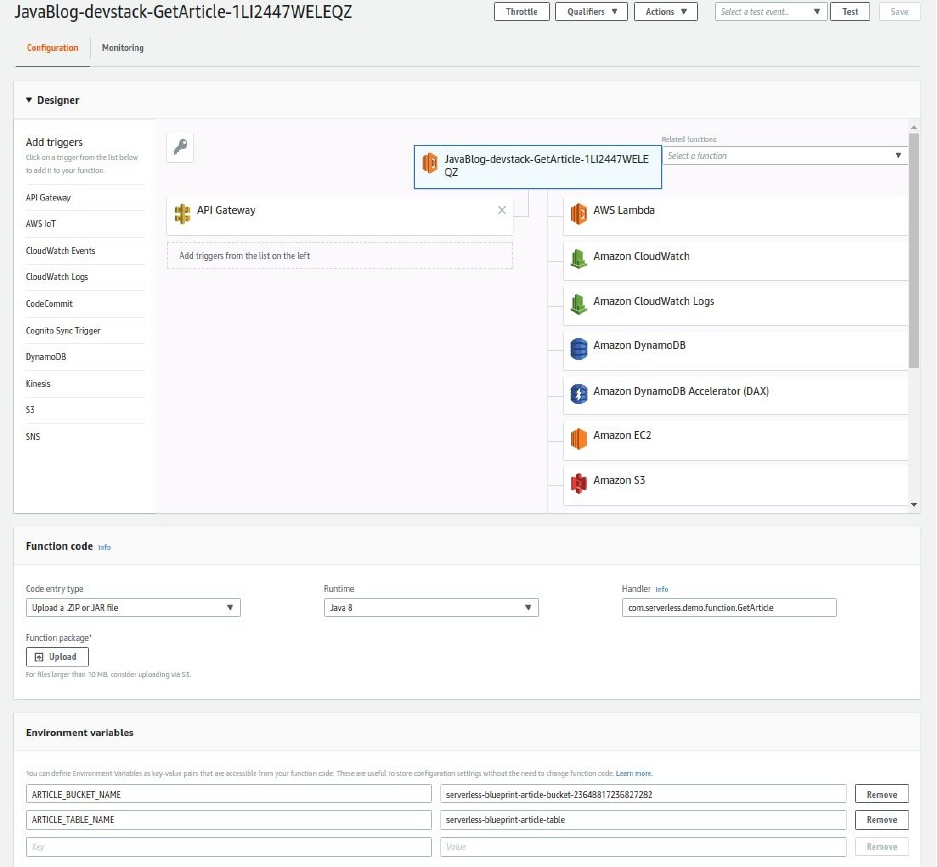This screenshot has width=937, height=867.
Task: Click the API Gateway trigger icon
Action: pyautogui.click(x=182, y=213)
